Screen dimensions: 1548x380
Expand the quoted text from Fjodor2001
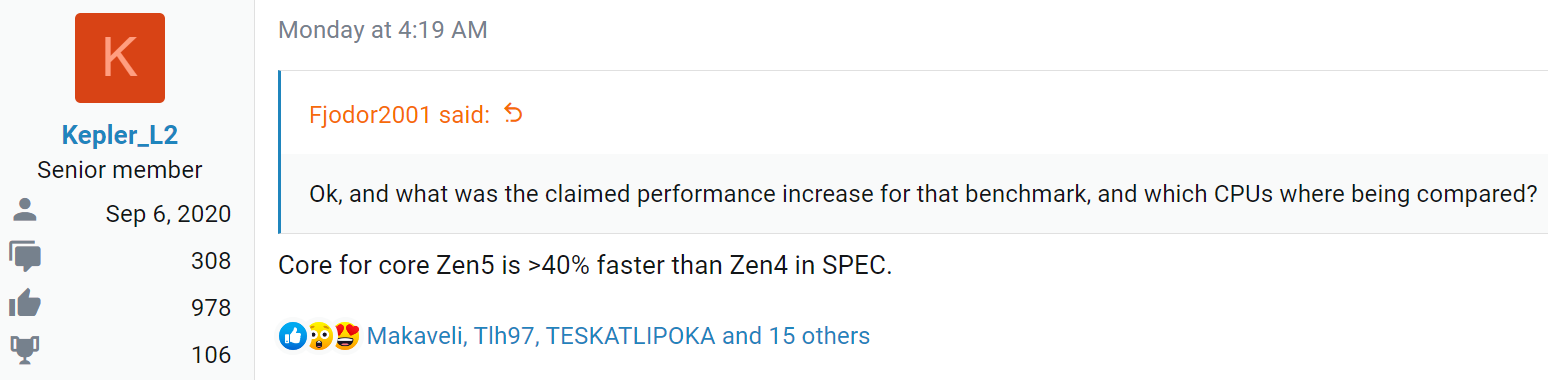[923, 193]
